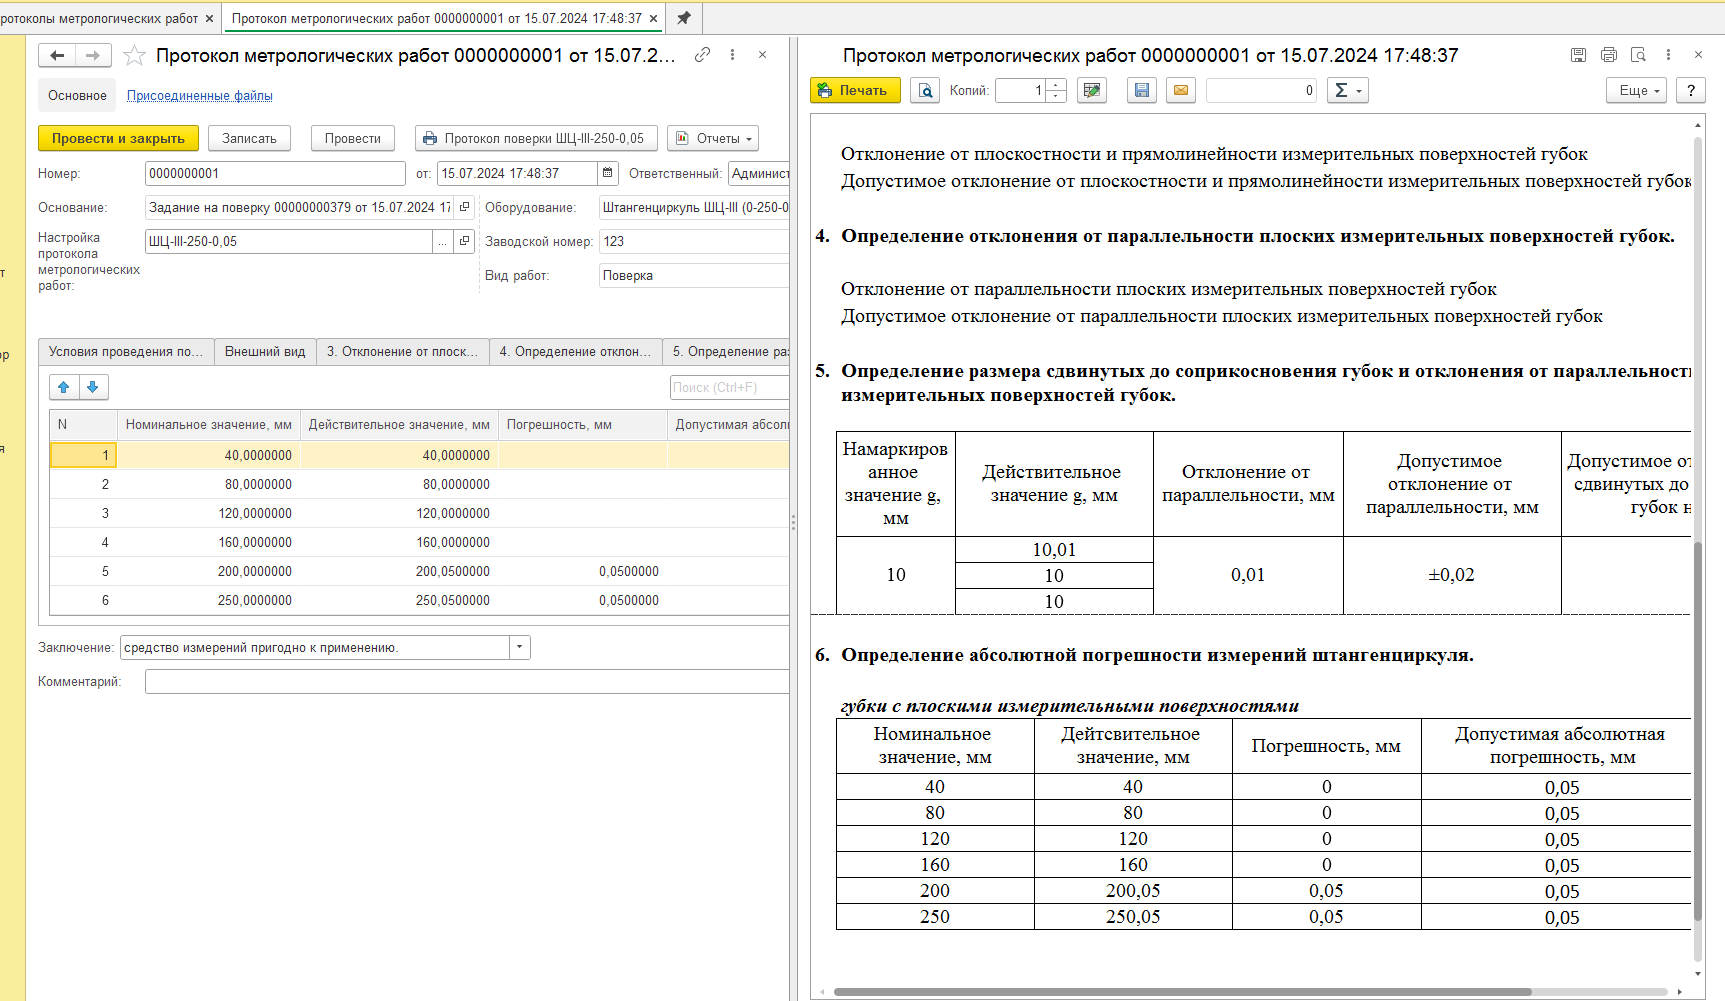Open the Присоединенные файлы link
Viewport: 1725px width, 1001px height.
[200, 96]
